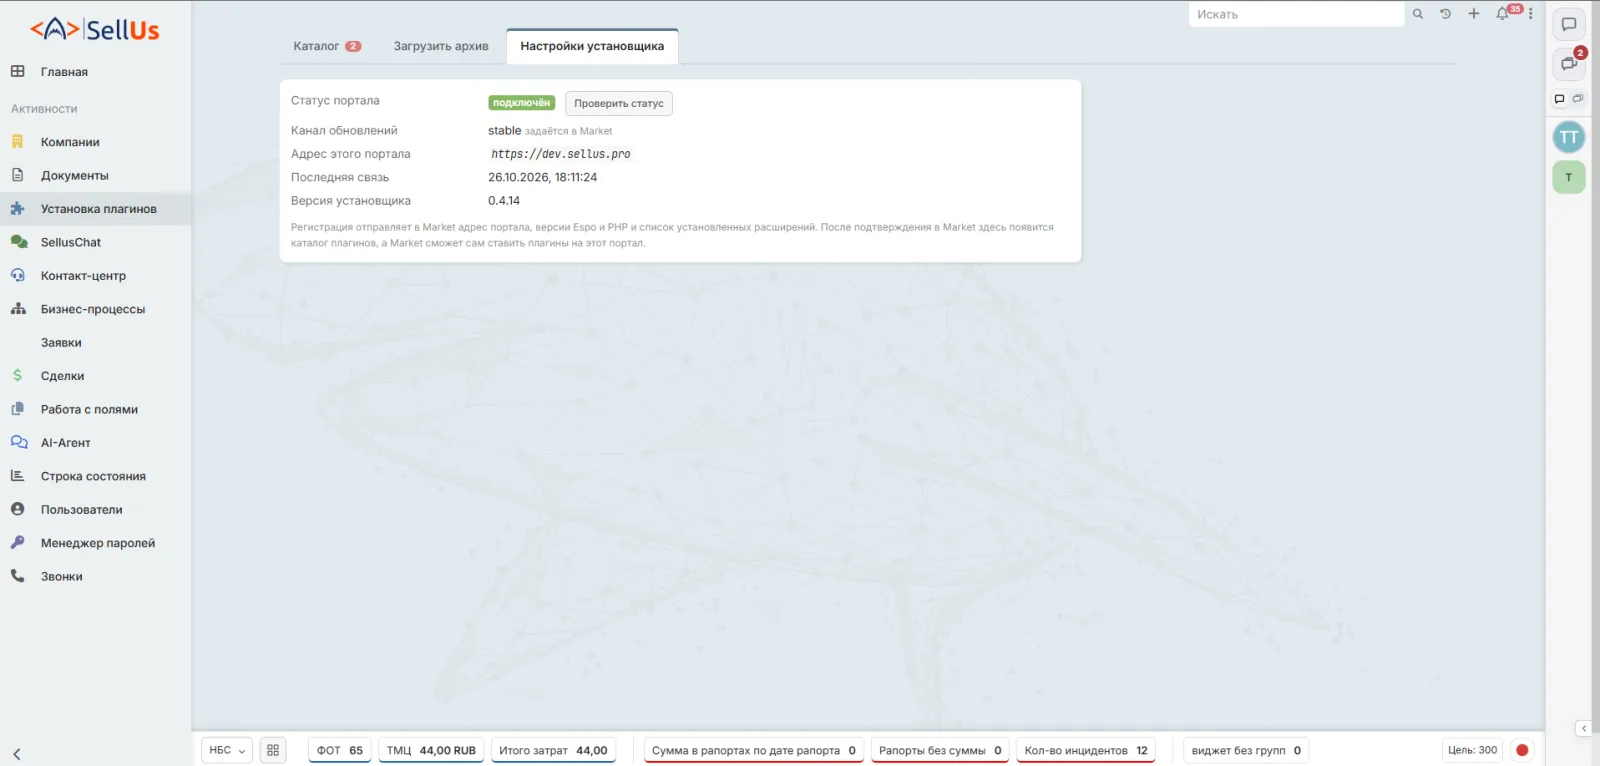
Task: Switch to the Каталог tab
Action: (x=327, y=46)
